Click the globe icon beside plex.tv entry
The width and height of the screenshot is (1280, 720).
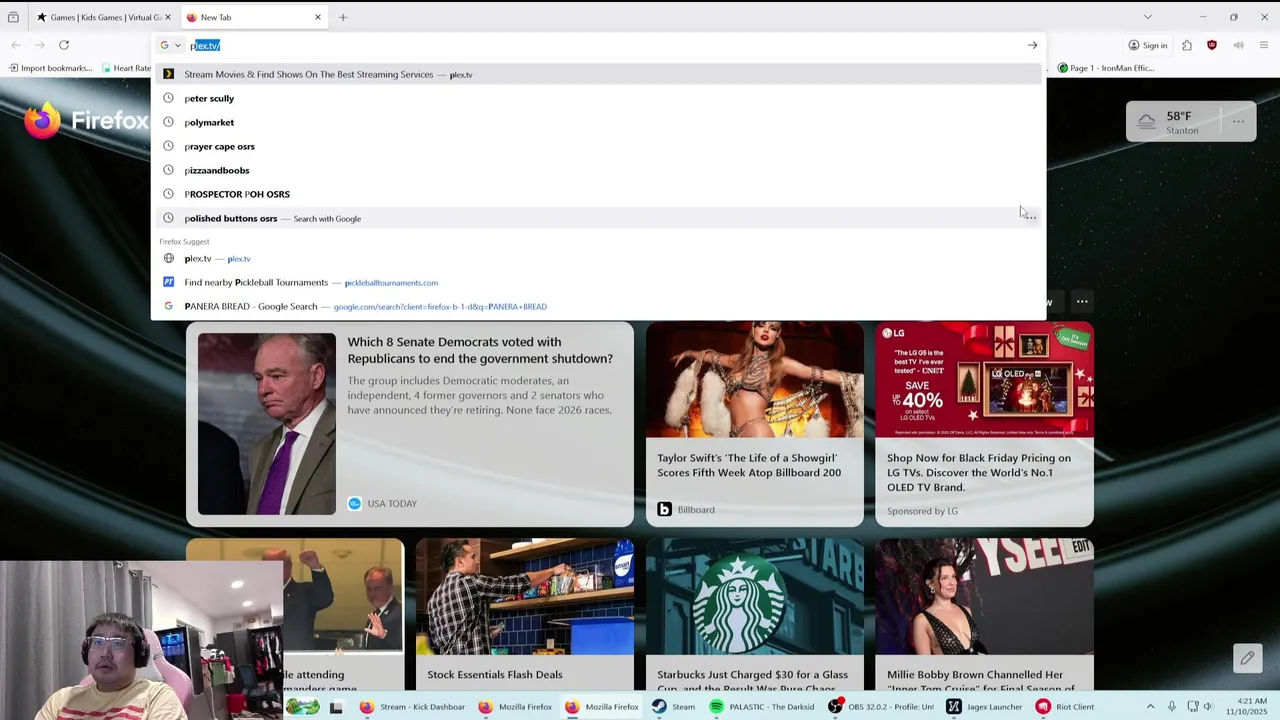pyautogui.click(x=168, y=258)
